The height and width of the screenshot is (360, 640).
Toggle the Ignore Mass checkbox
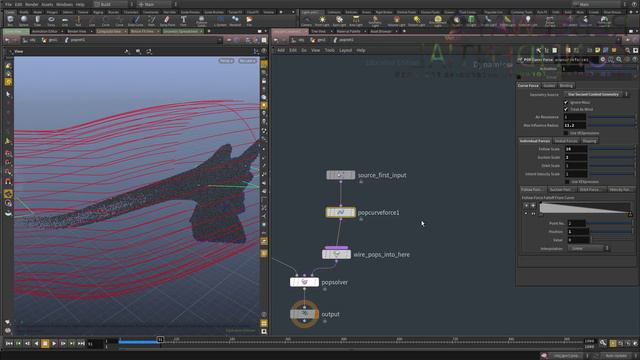click(x=566, y=102)
